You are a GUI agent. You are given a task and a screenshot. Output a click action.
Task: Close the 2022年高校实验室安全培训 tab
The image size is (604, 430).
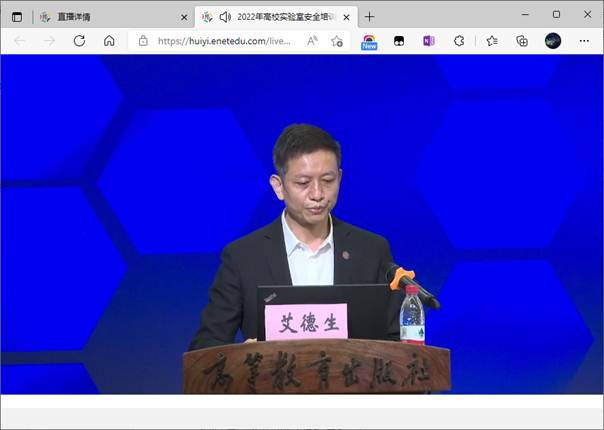pyautogui.click(x=345, y=16)
